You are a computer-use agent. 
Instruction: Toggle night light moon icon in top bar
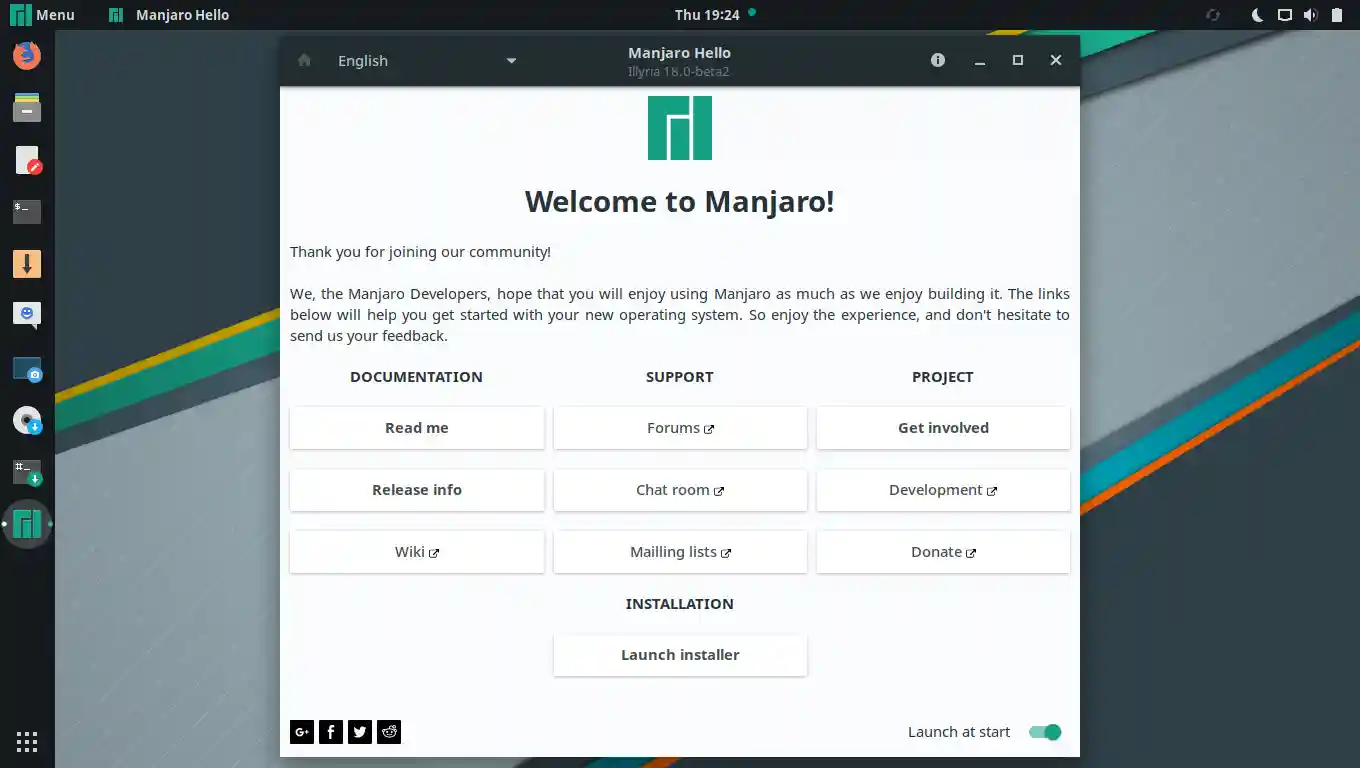pos(1258,15)
